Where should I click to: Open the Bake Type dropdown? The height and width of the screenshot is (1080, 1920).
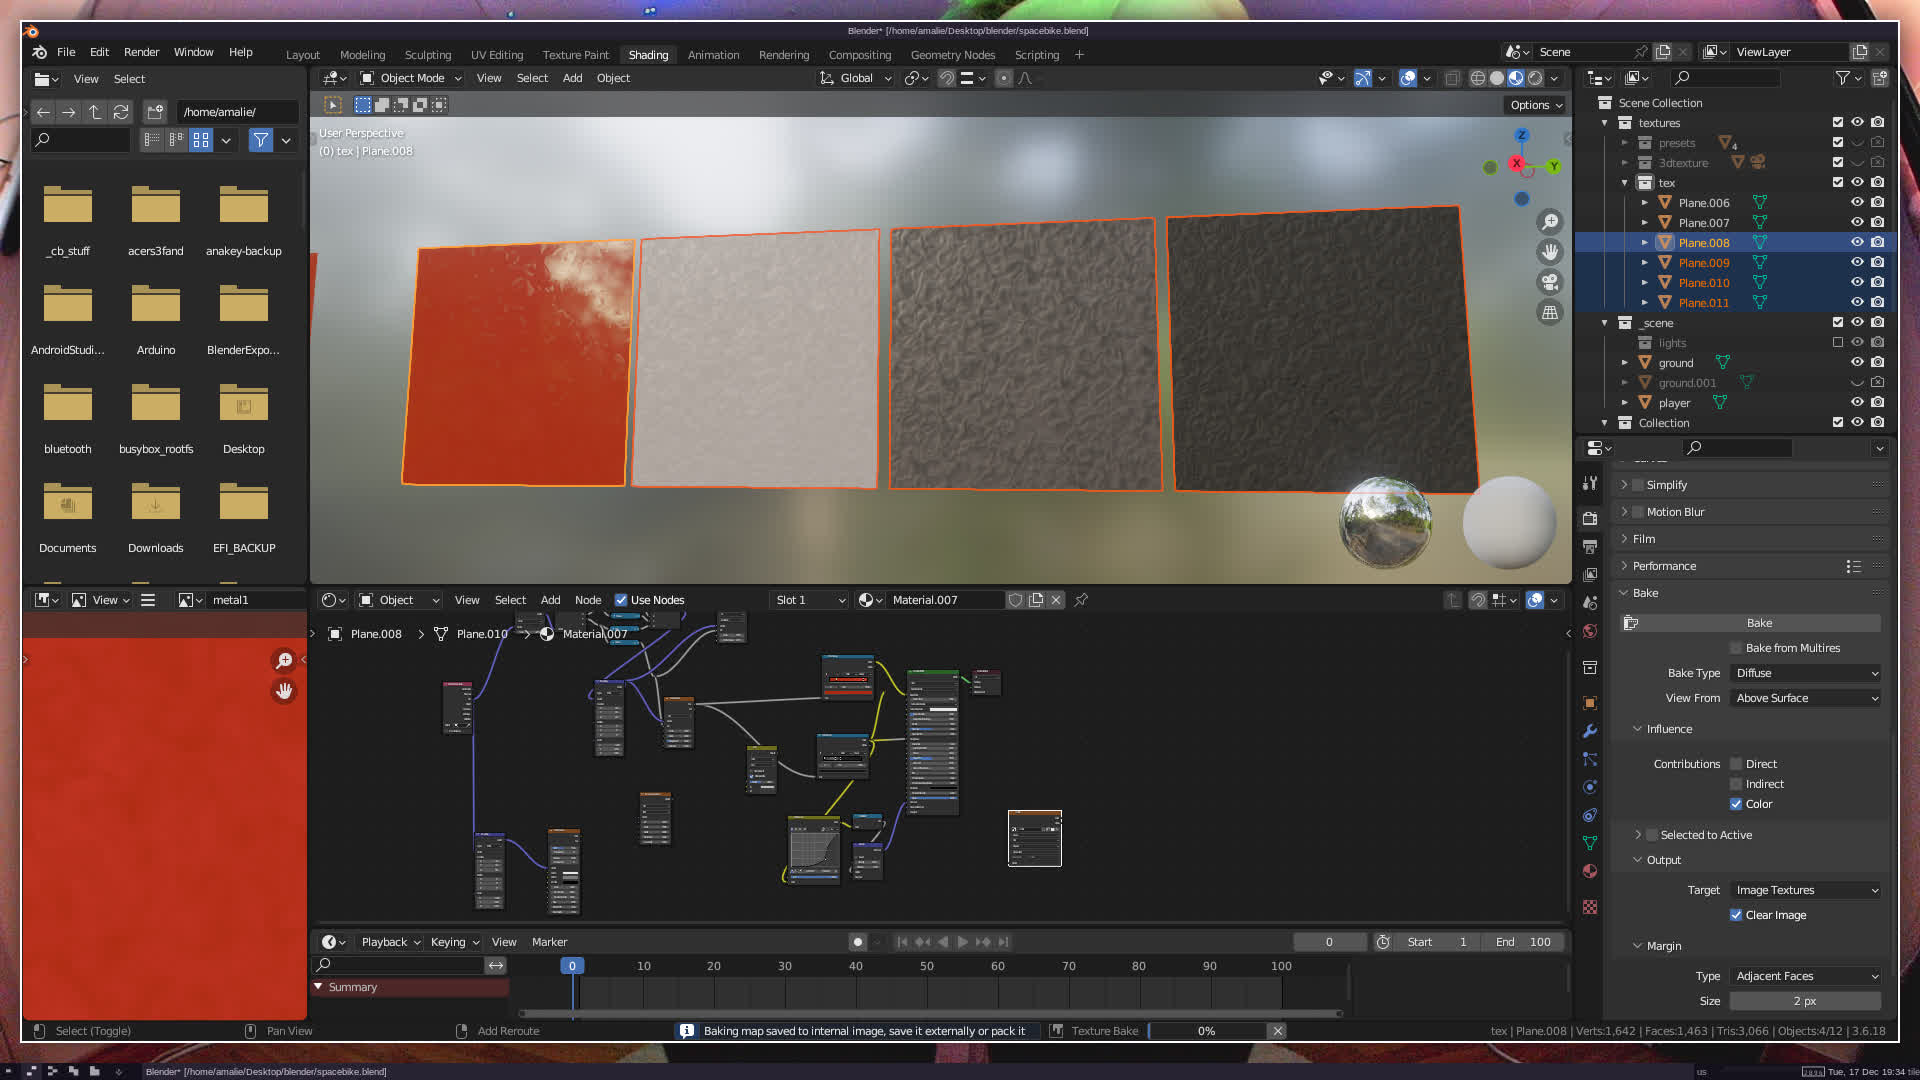coord(1806,673)
